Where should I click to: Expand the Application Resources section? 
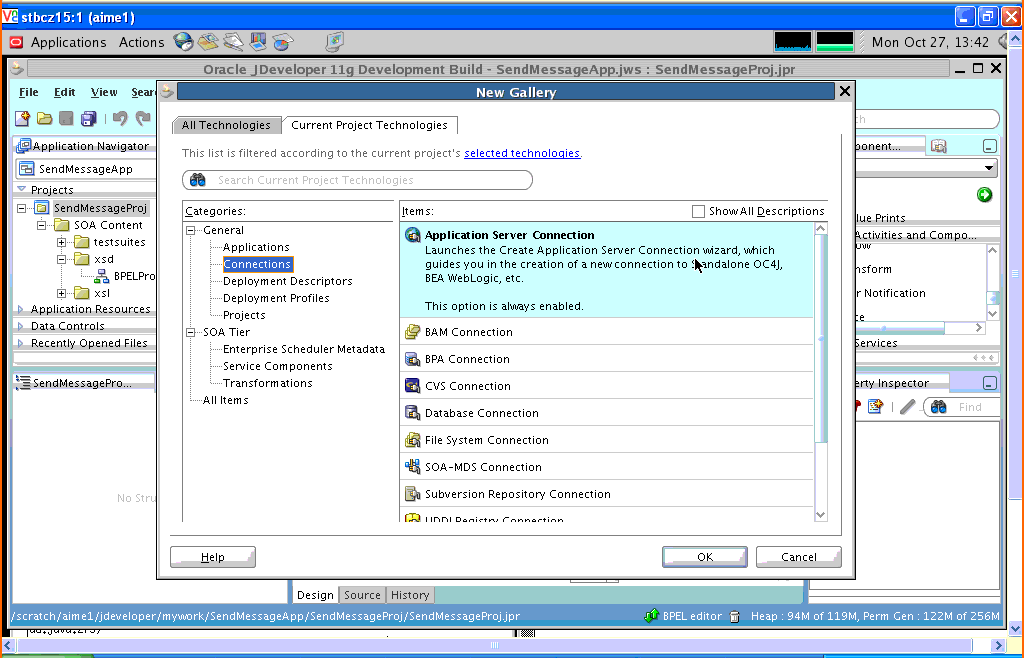[x=21, y=309]
